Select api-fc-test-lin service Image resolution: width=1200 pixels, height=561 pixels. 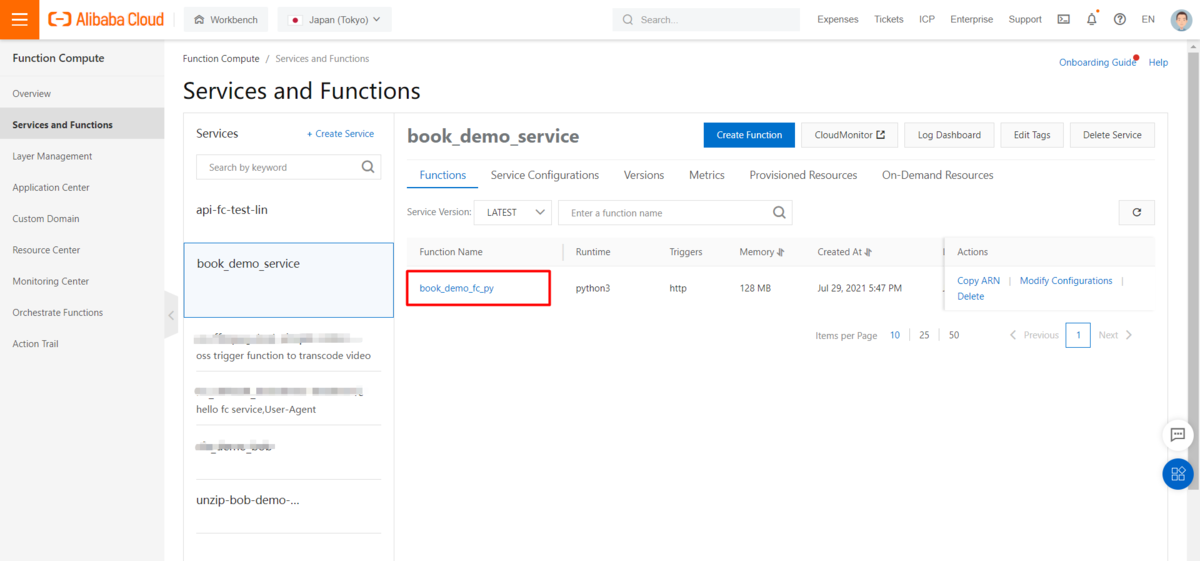(x=289, y=210)
